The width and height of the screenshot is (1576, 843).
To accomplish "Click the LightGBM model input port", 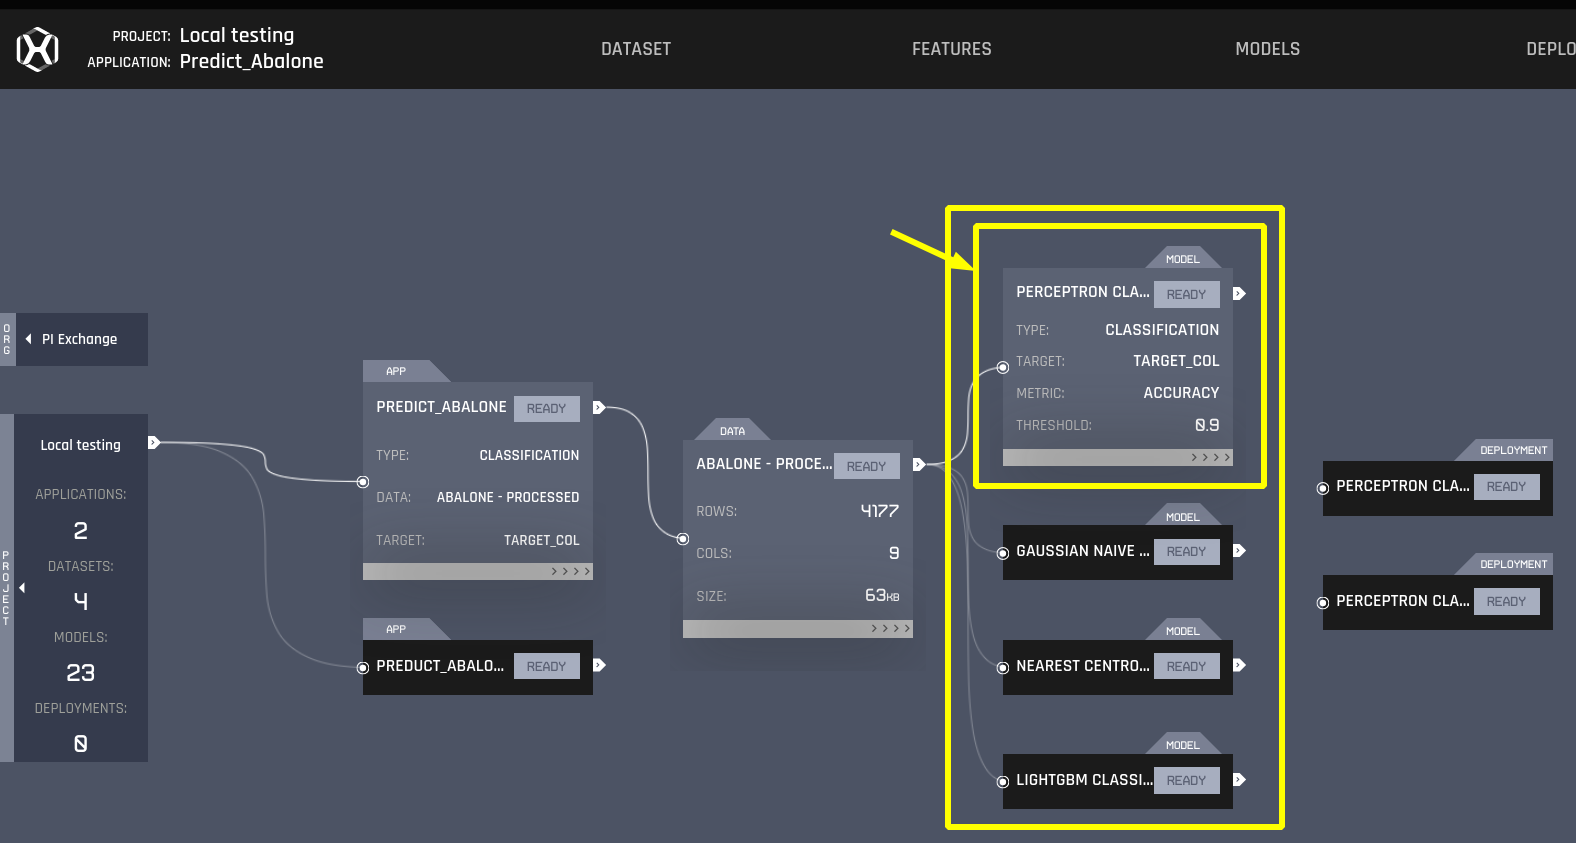I will (x=1003, y=782).
